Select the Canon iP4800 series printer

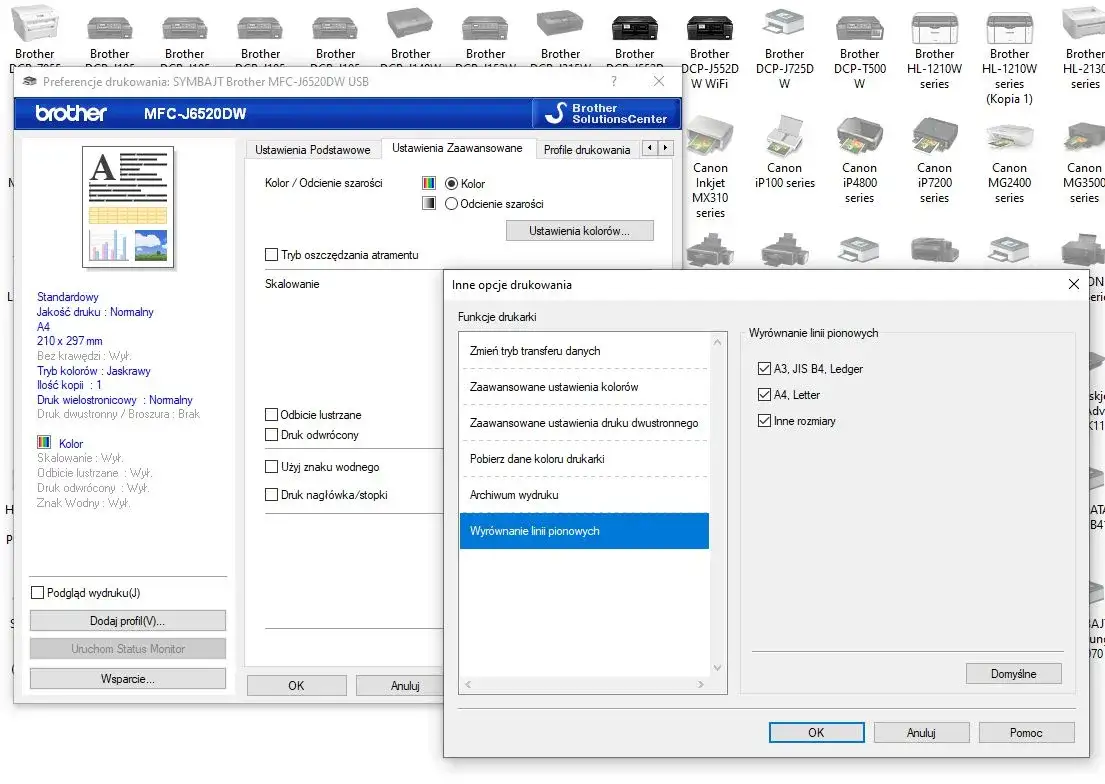point(859,162)
